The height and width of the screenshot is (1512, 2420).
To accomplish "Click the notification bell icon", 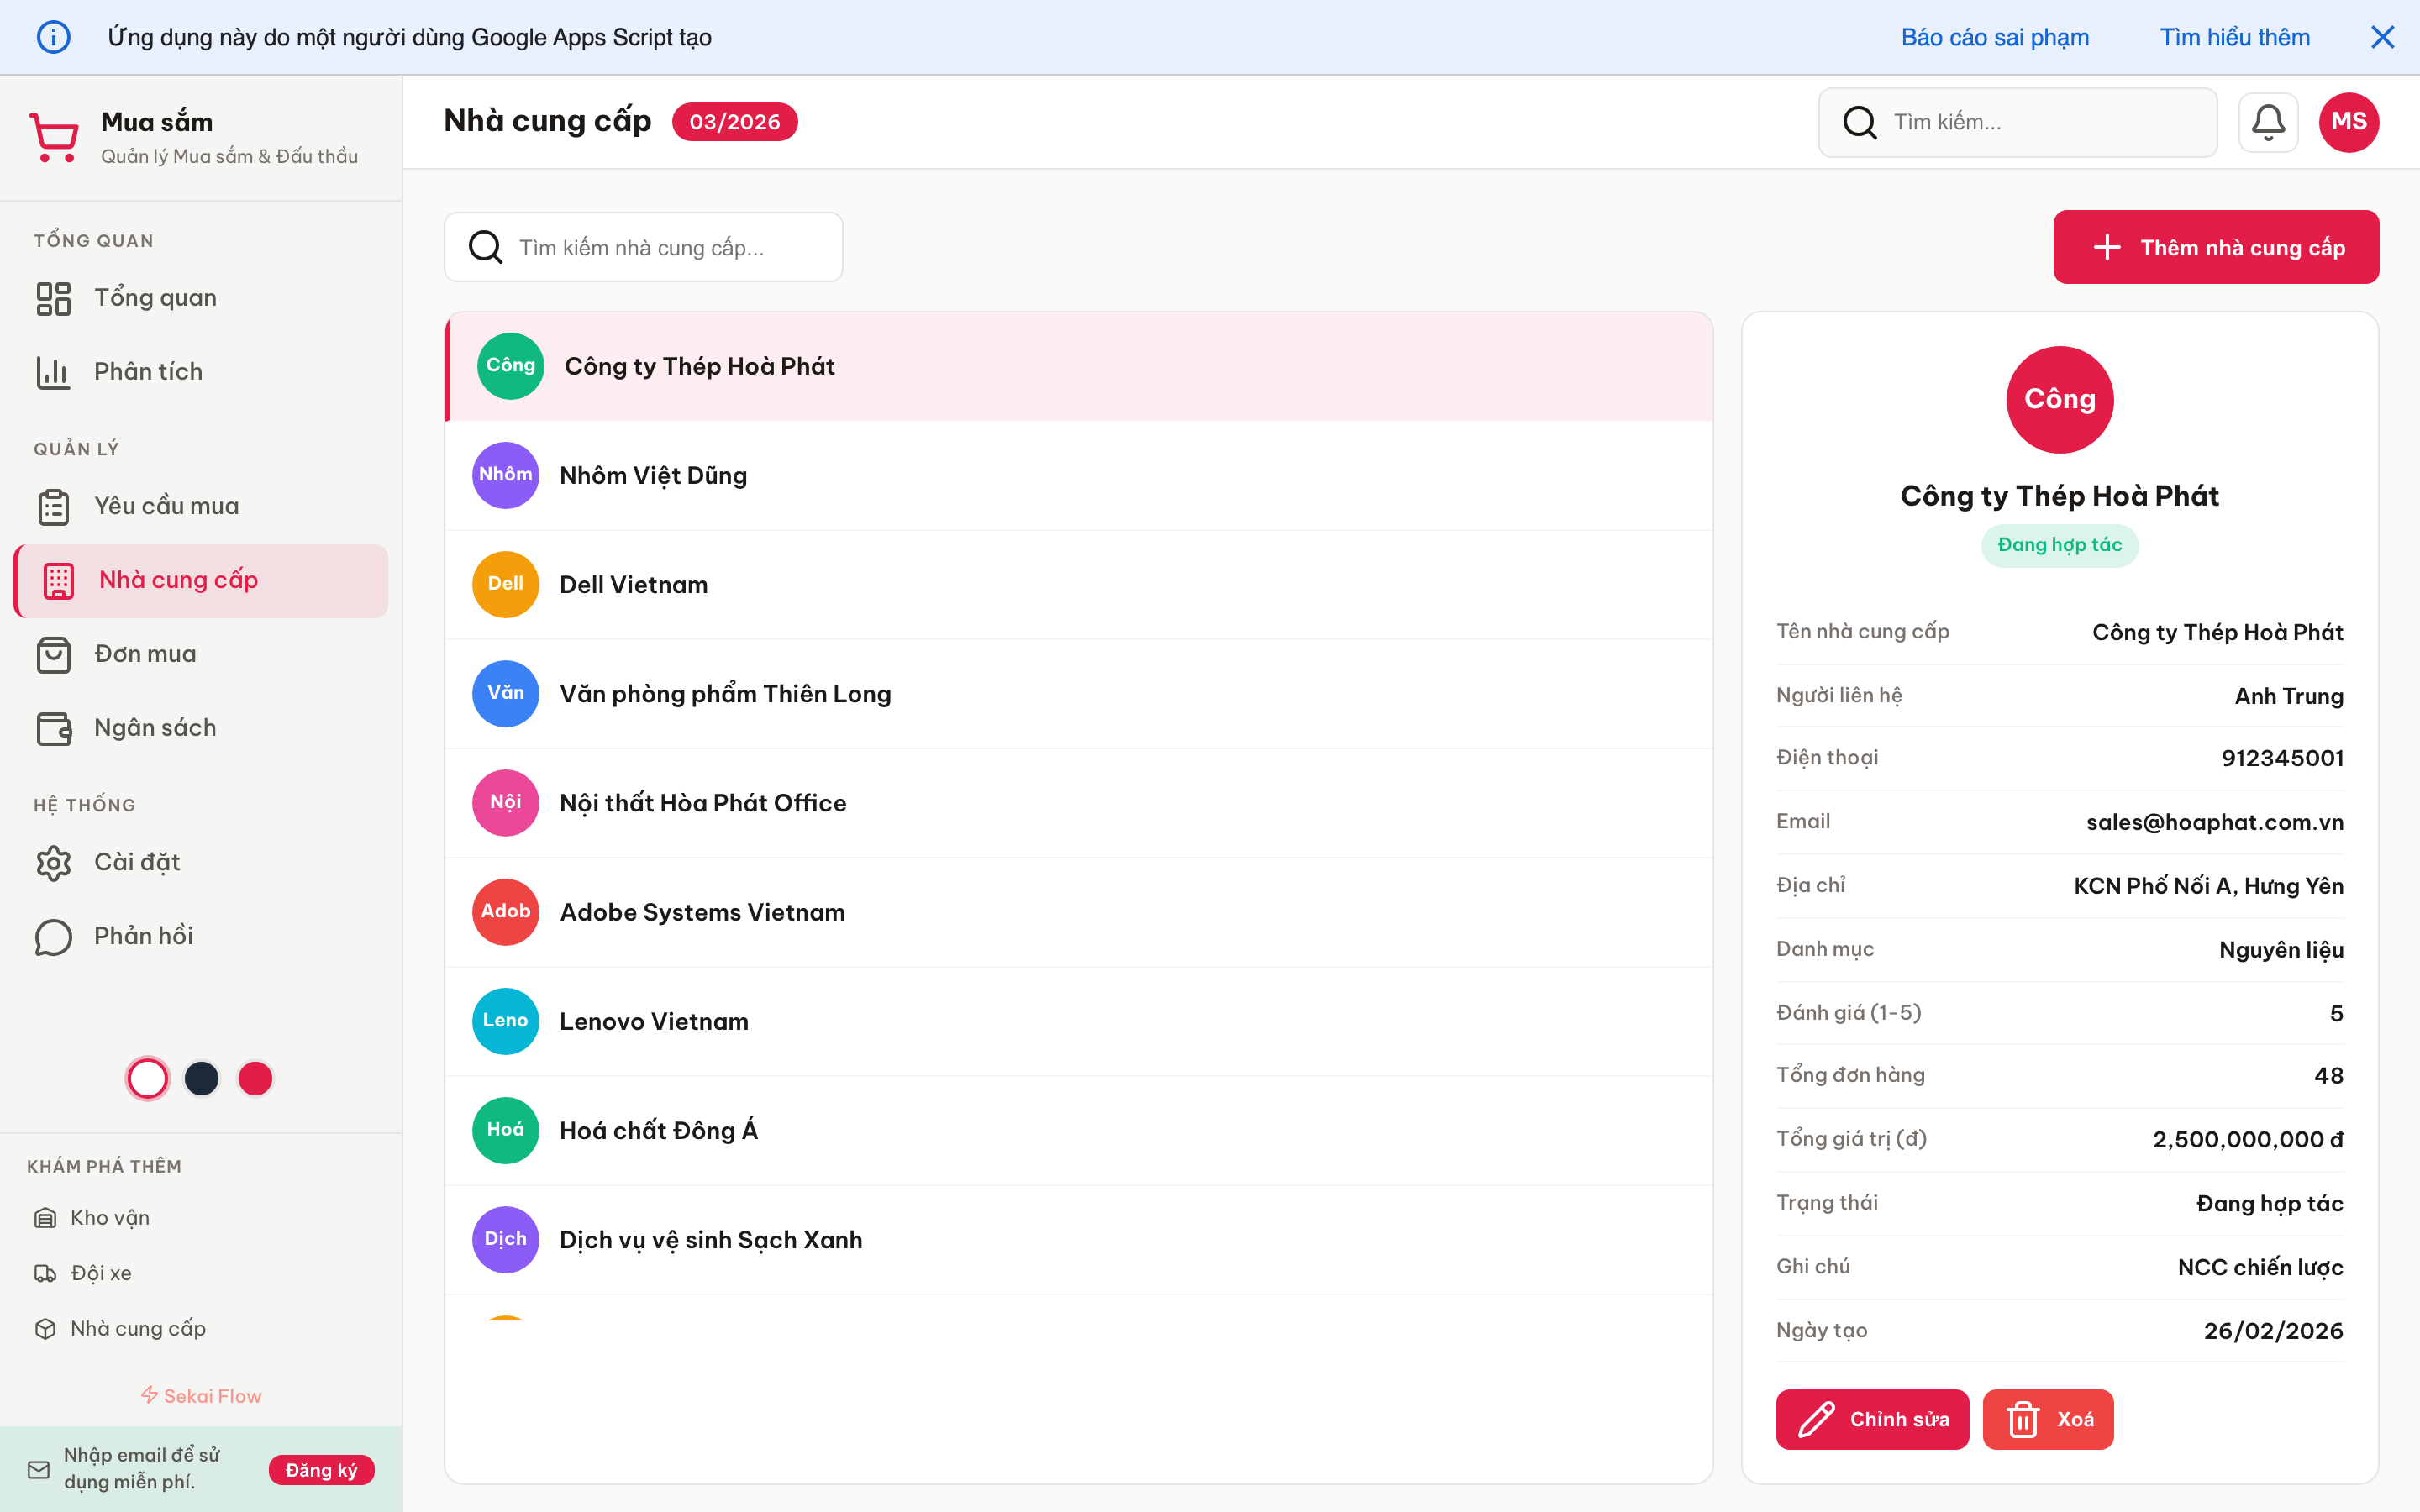I will pyautogui.click(x=2269, y=121).
